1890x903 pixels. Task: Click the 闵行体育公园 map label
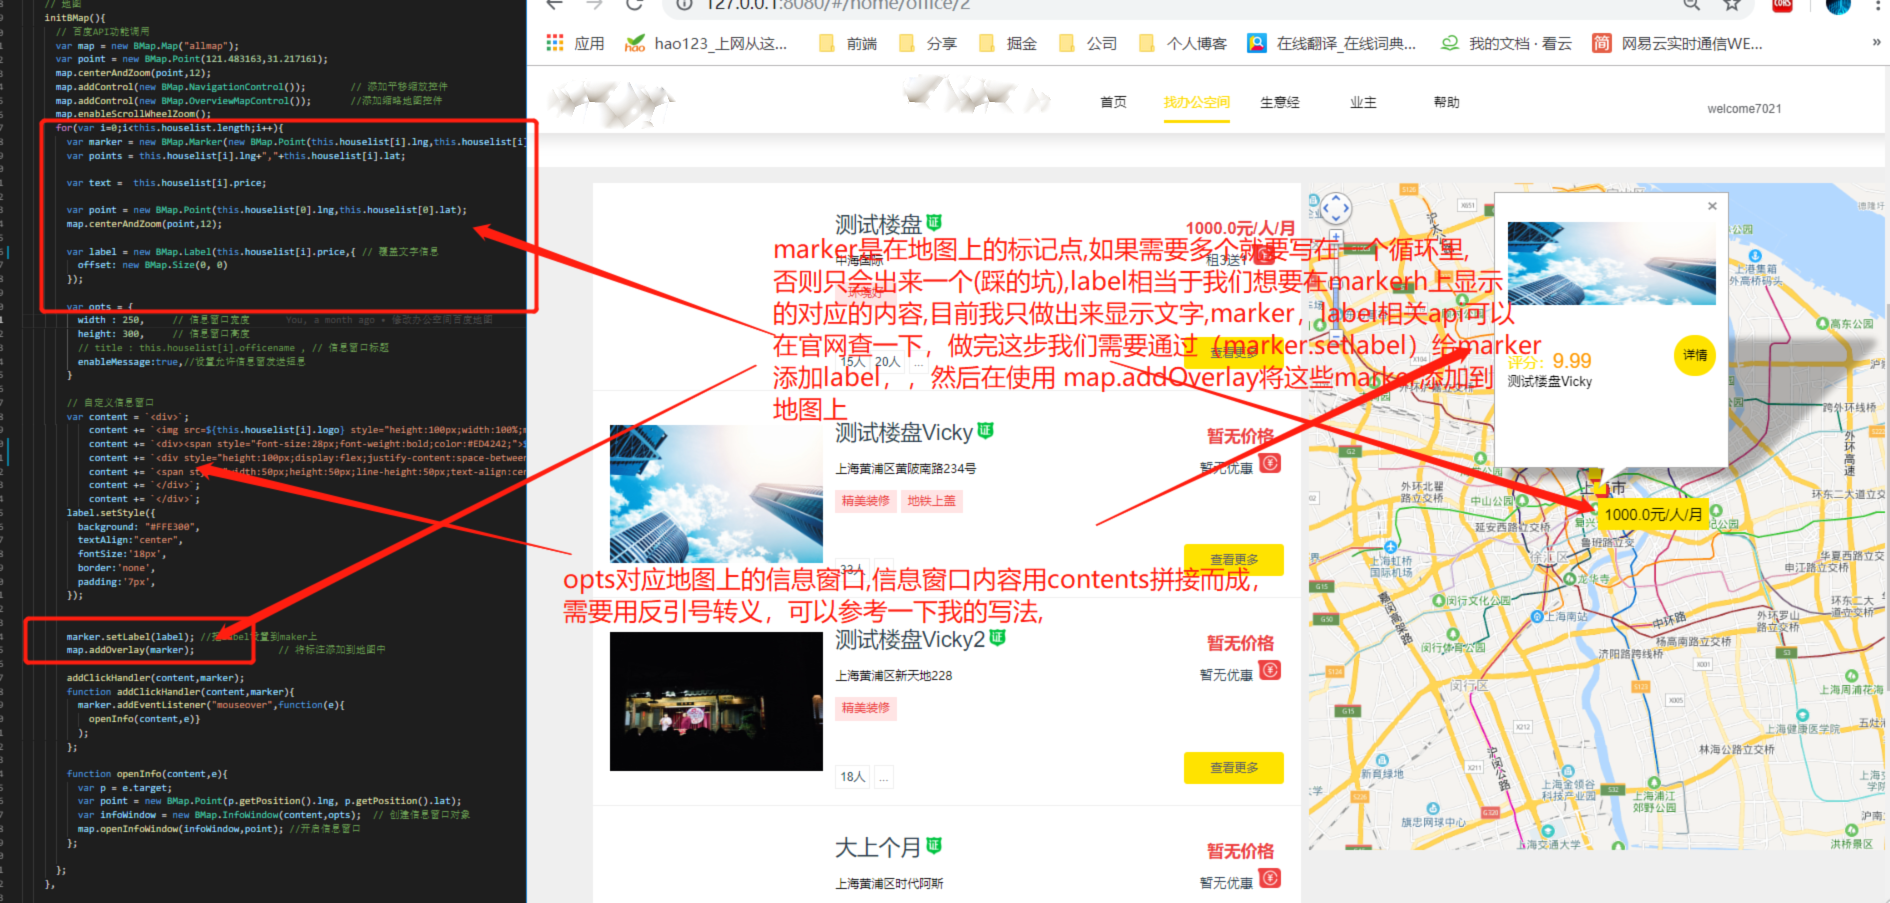click(x=1452, y=647)
